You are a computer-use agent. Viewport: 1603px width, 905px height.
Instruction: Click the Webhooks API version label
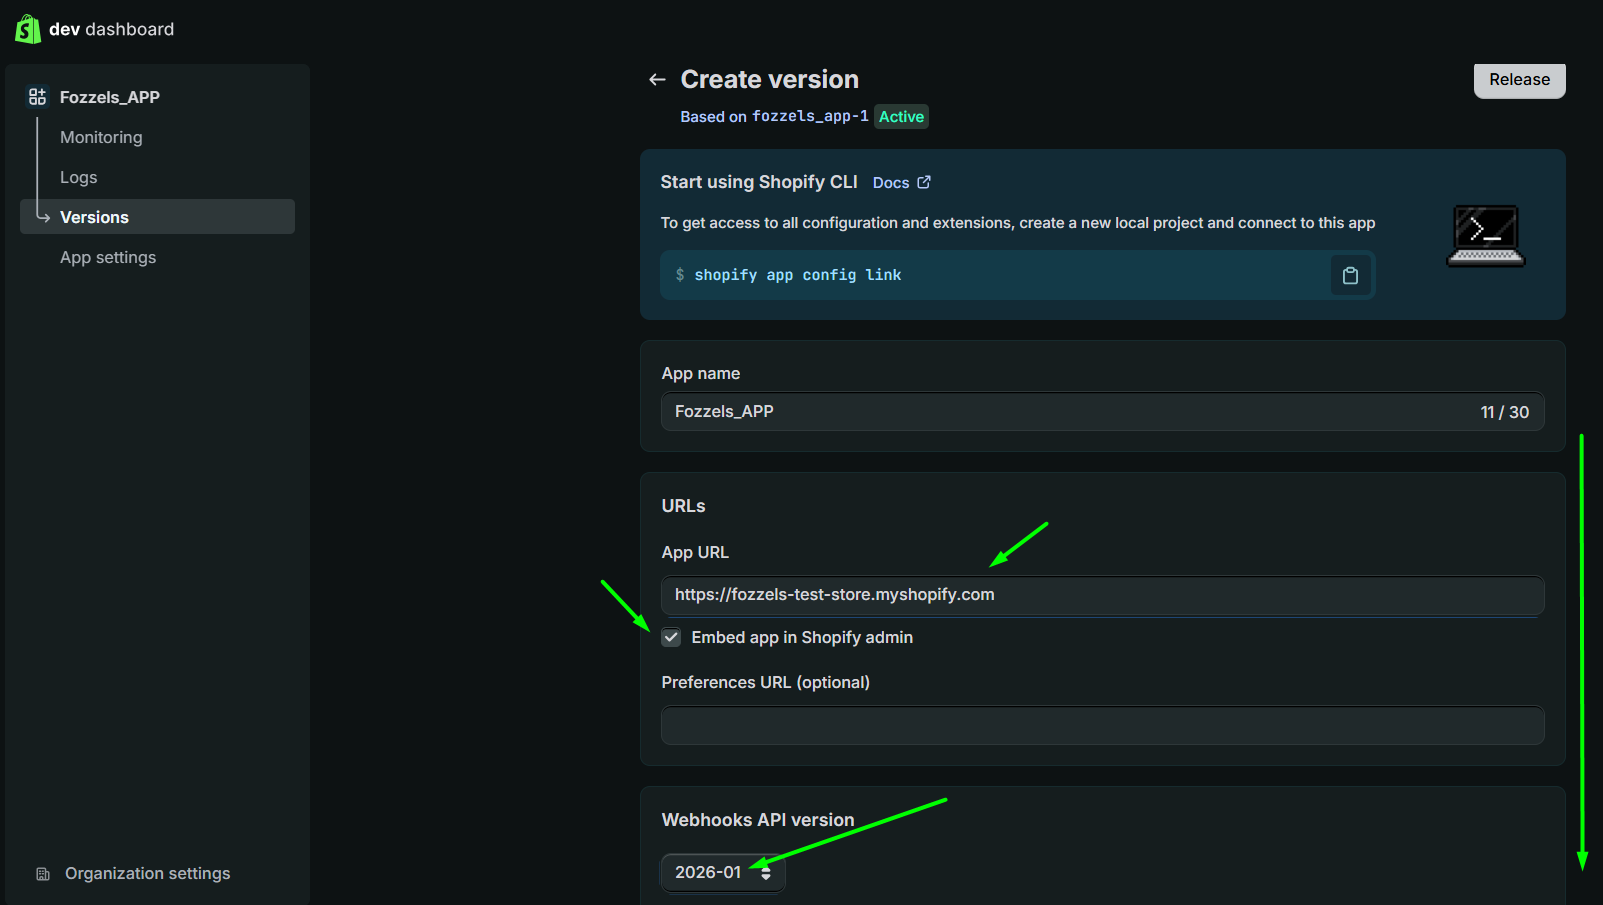tap(758, 820)
